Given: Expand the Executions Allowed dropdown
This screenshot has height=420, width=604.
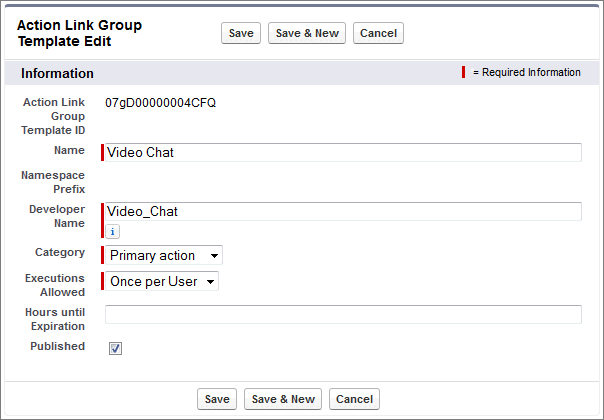Looking at the screenshot, I should click(x=162, y=281).
